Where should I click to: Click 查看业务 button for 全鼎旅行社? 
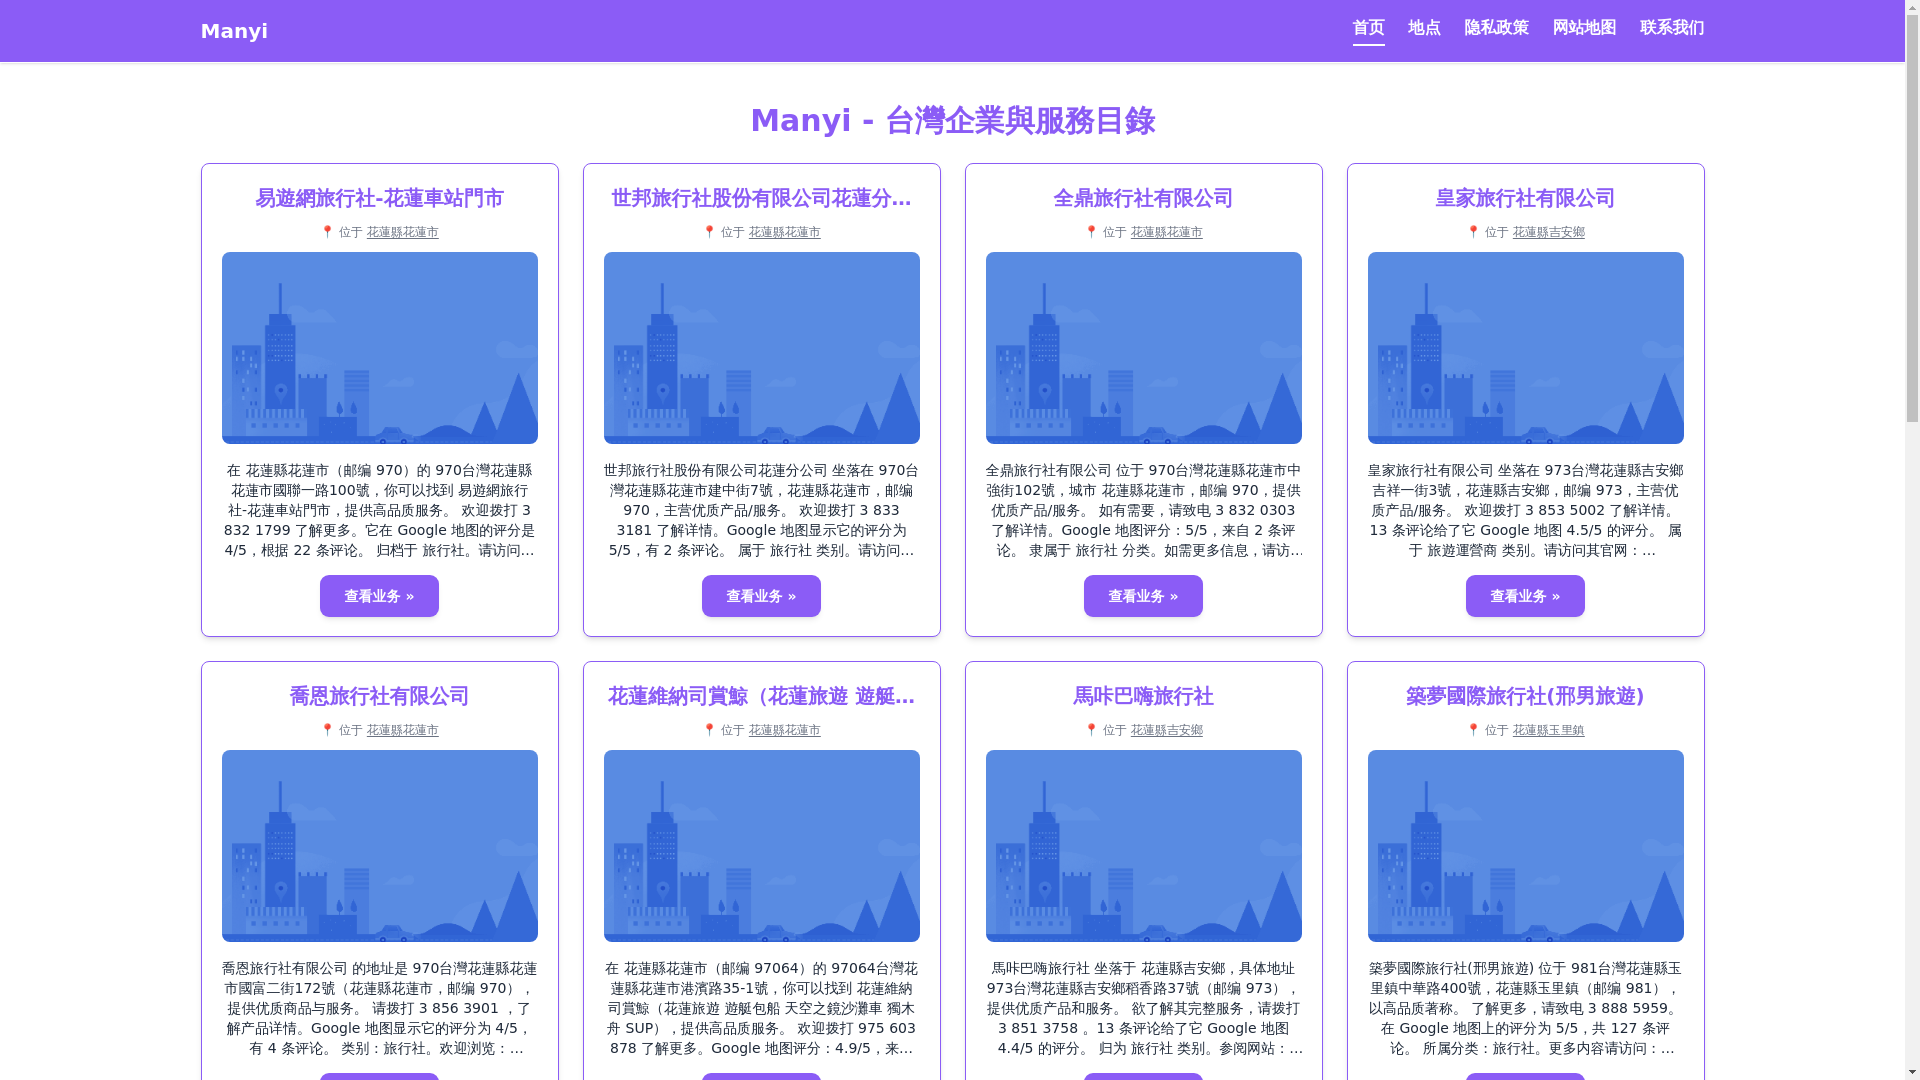pos(1143,596)
